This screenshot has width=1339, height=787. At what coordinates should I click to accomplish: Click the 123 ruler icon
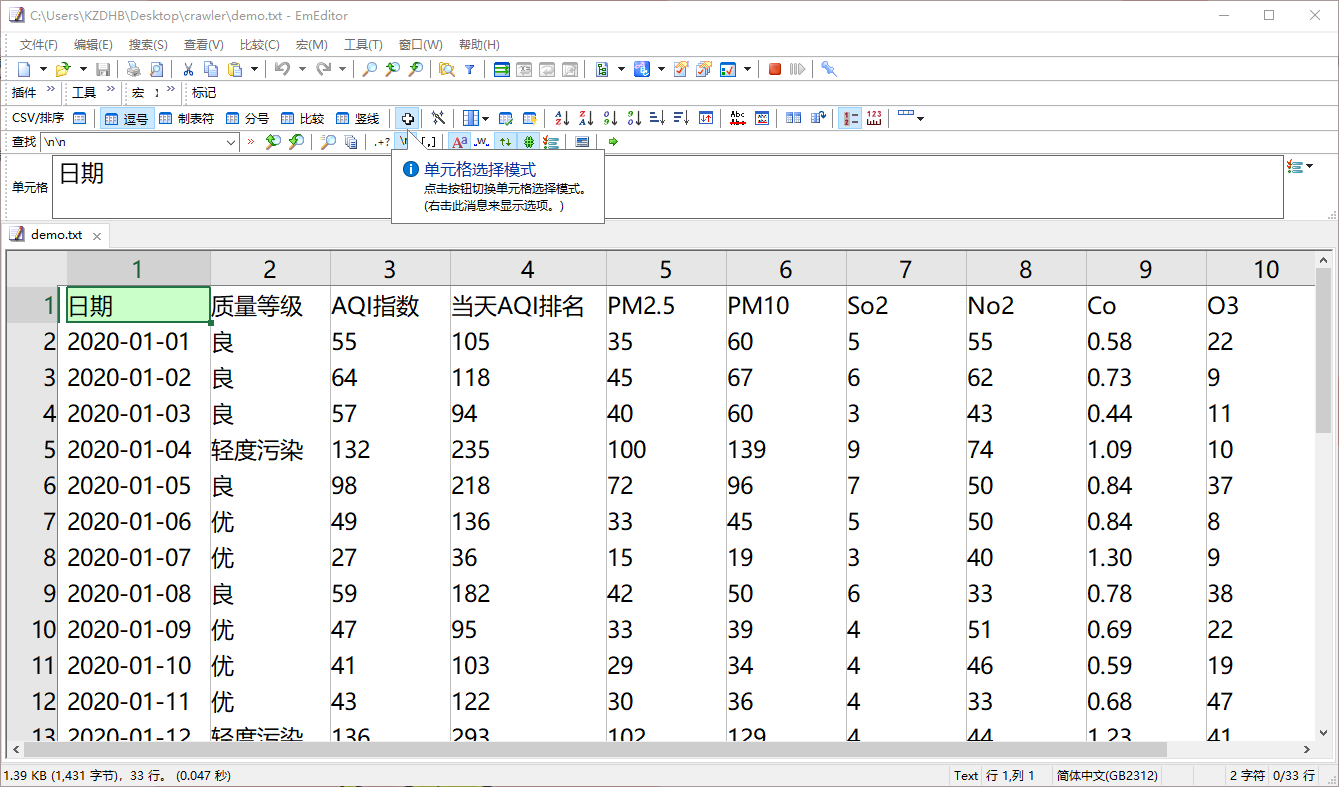[x=875, y=118]
